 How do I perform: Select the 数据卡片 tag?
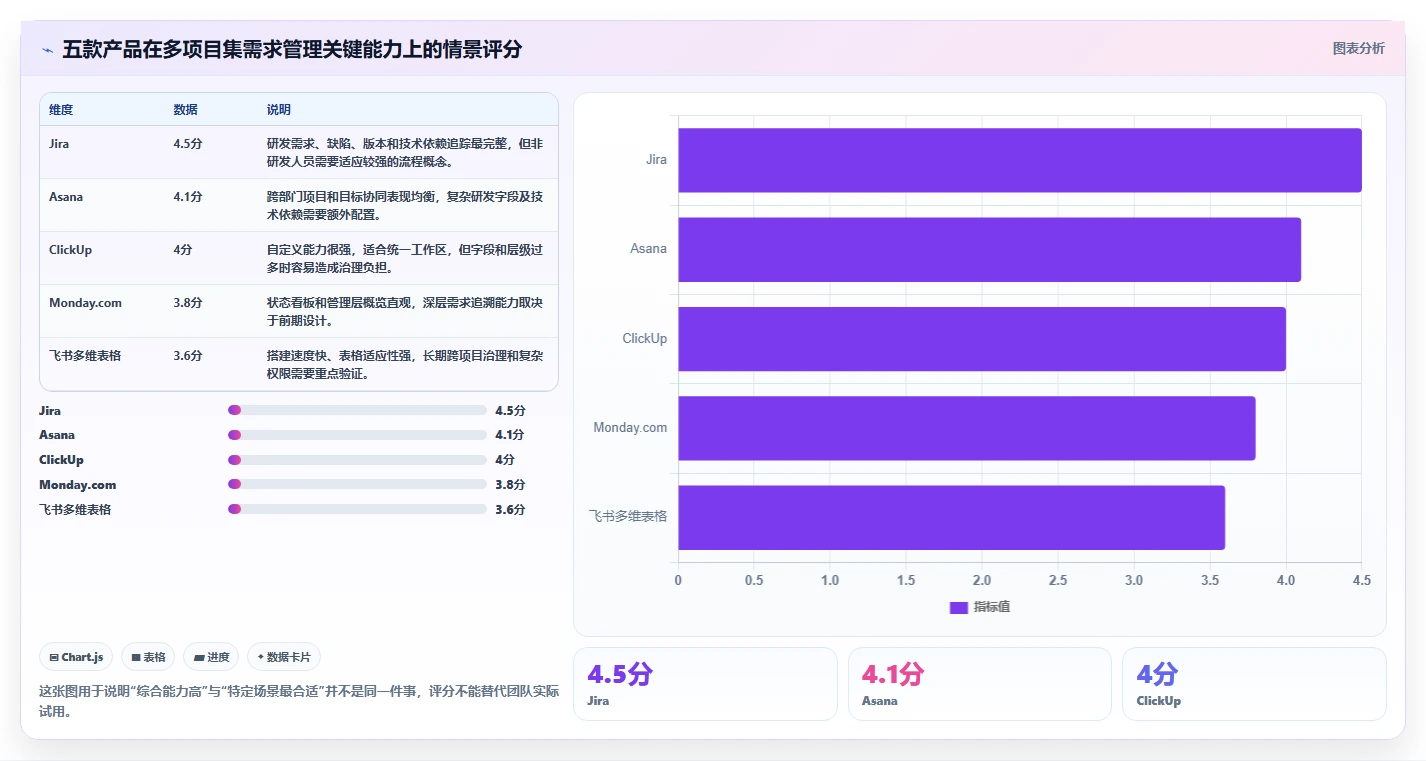[284, 657]
